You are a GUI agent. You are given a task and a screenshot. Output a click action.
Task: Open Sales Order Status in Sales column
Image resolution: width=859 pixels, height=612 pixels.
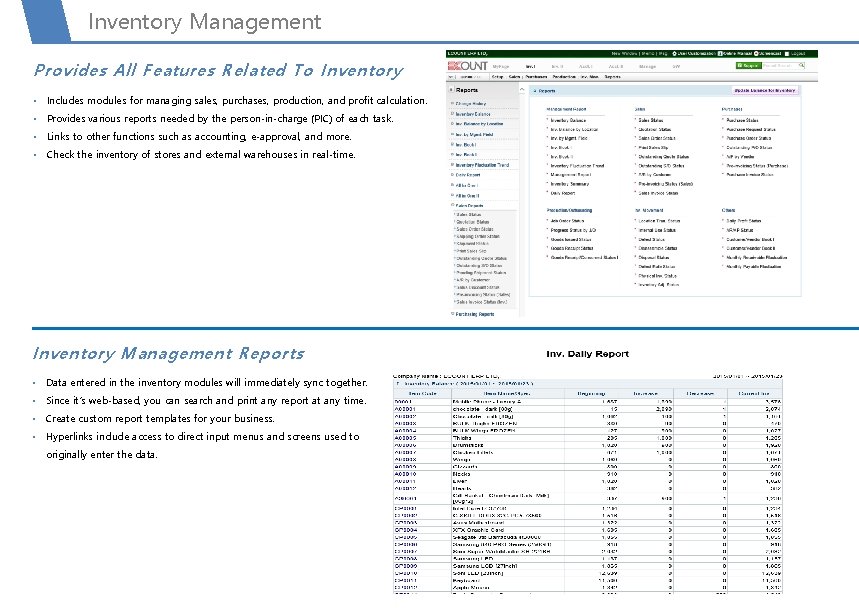pyautogui.click(x=656, y=138)
